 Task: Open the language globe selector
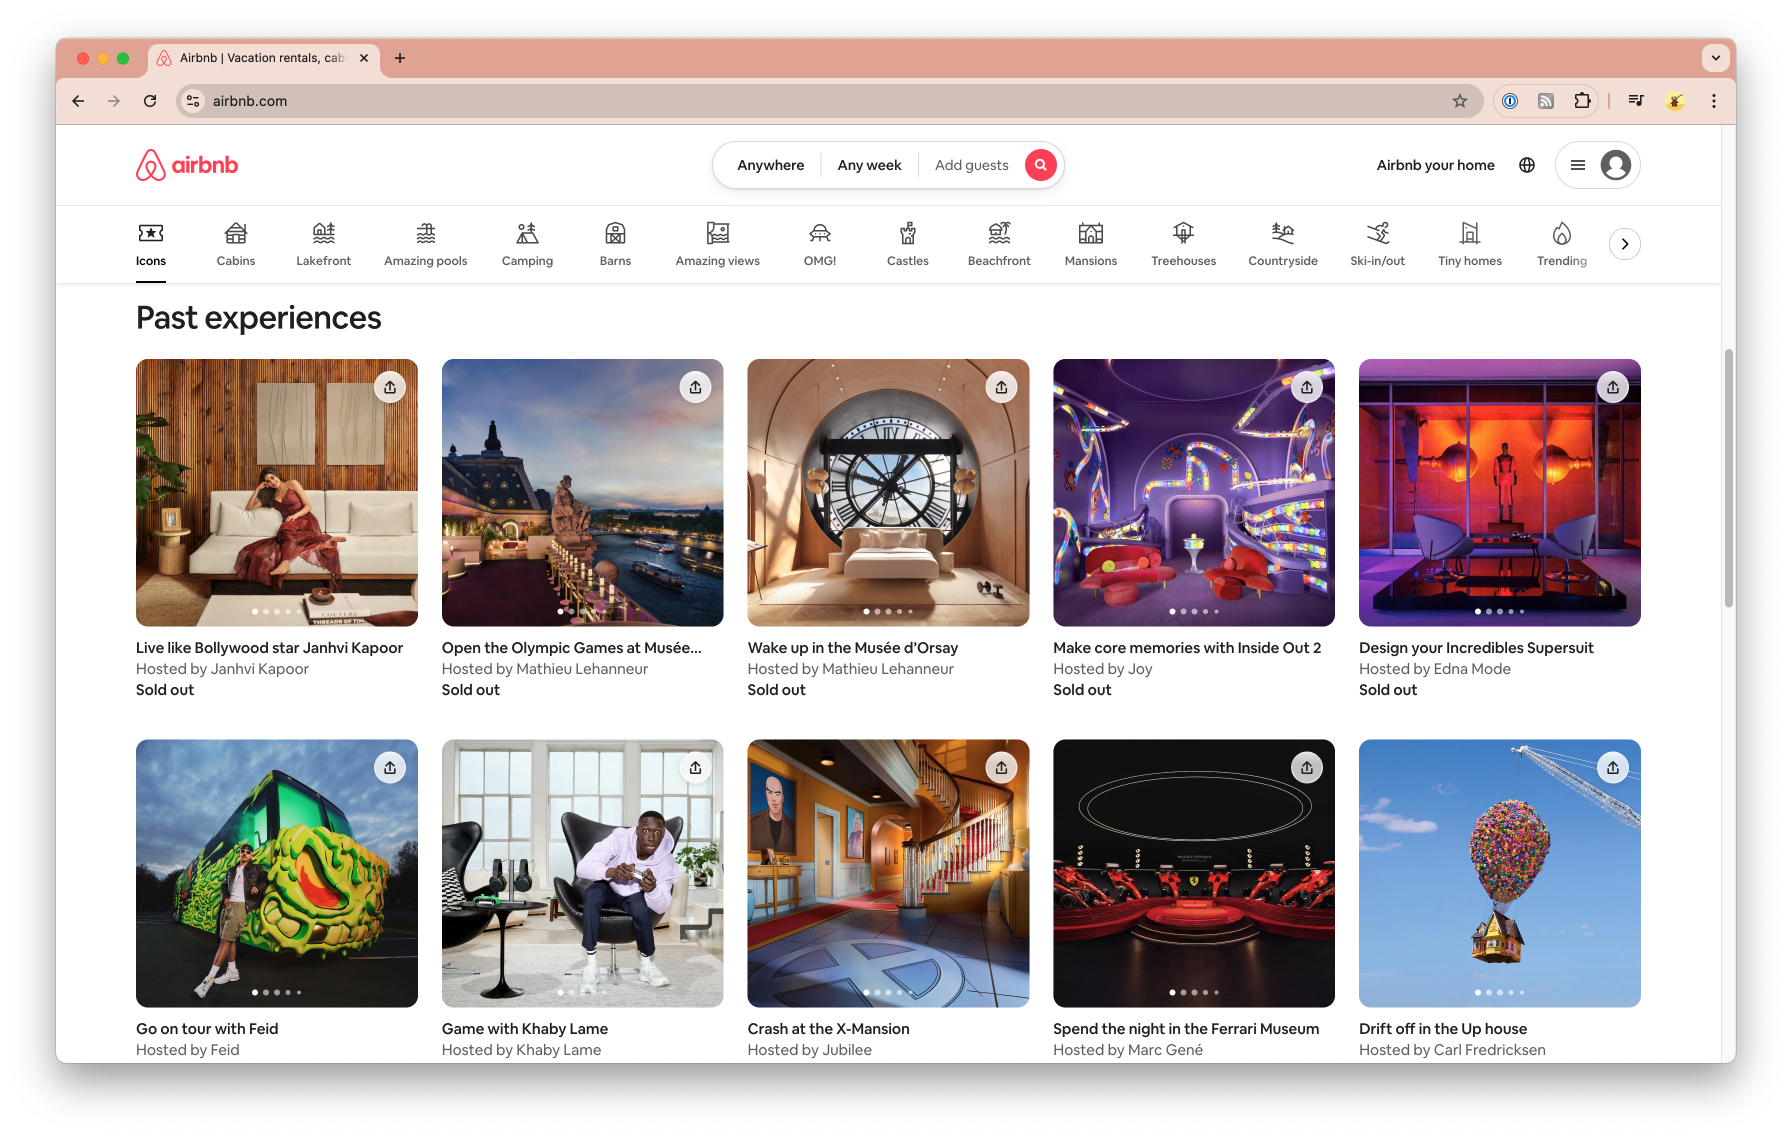coord(1527,165)
